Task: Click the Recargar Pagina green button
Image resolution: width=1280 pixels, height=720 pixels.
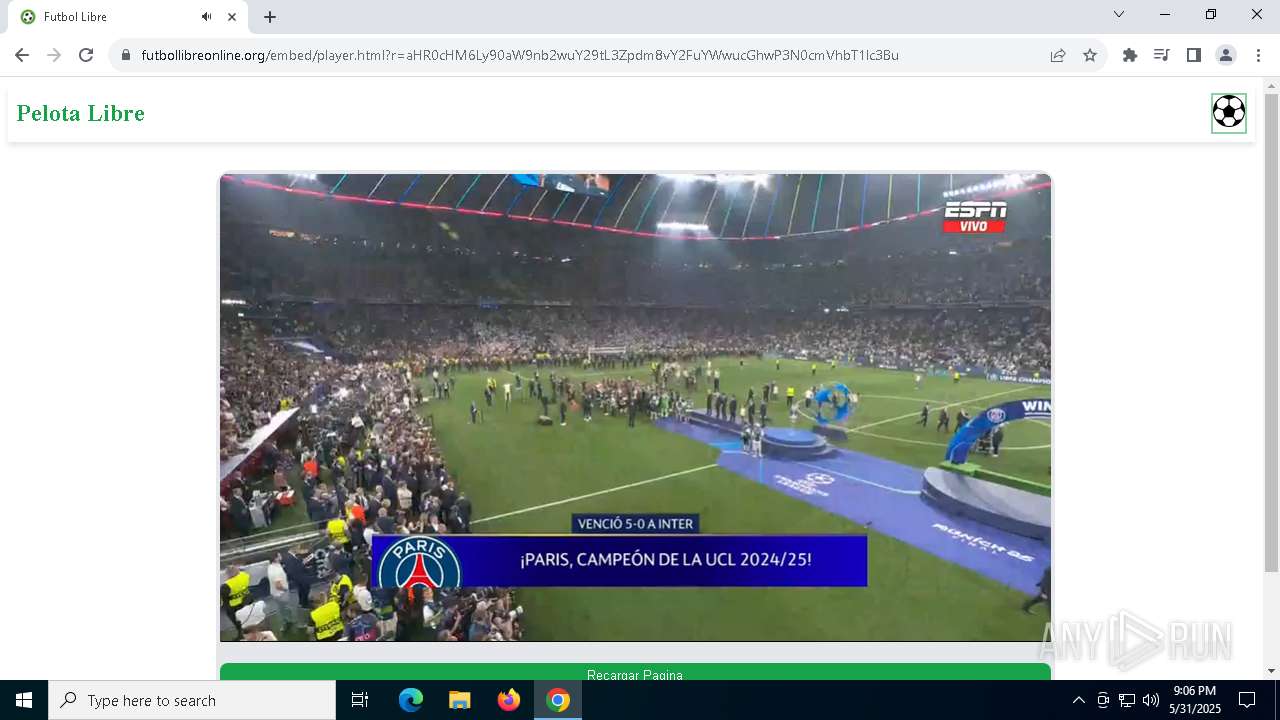Action: coord(635,672)
